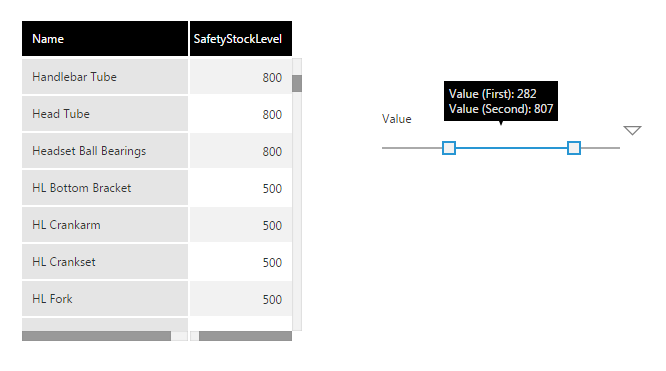
Task: Open the slicer type dropdown arrow
Action: tap(632, 130)
